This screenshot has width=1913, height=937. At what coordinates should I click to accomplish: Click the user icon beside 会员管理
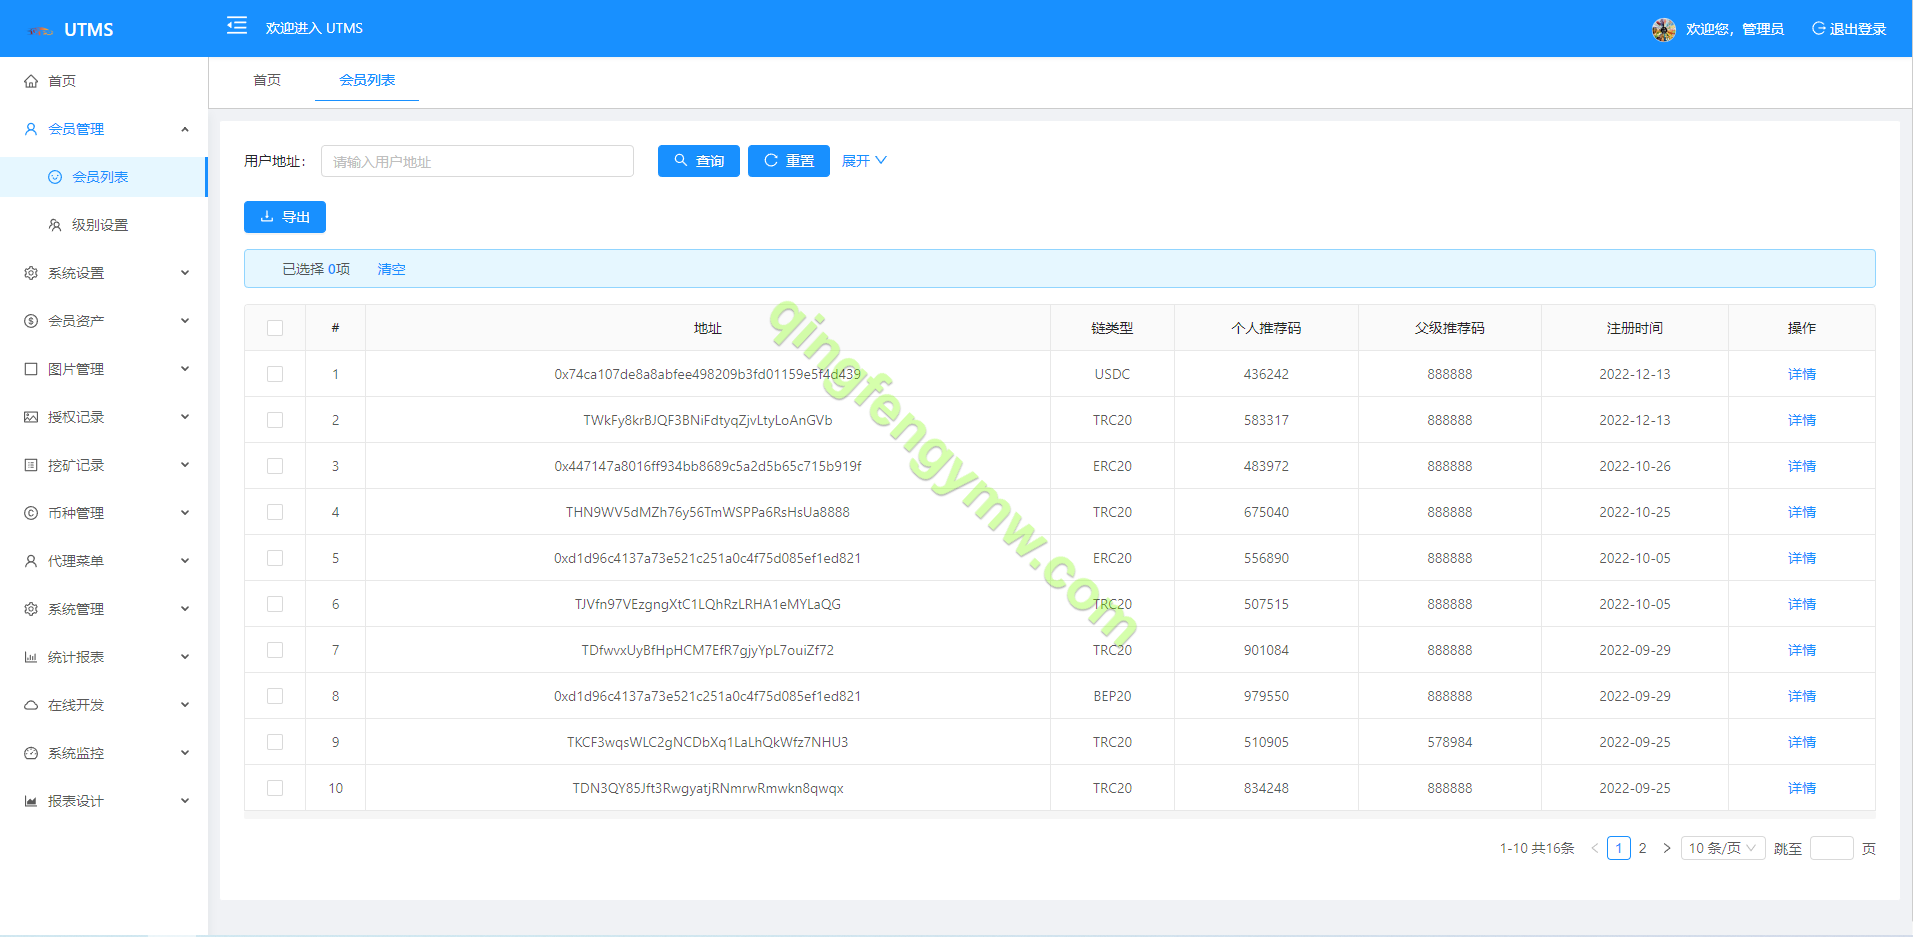pyautogui.click(x=31, y=129)
